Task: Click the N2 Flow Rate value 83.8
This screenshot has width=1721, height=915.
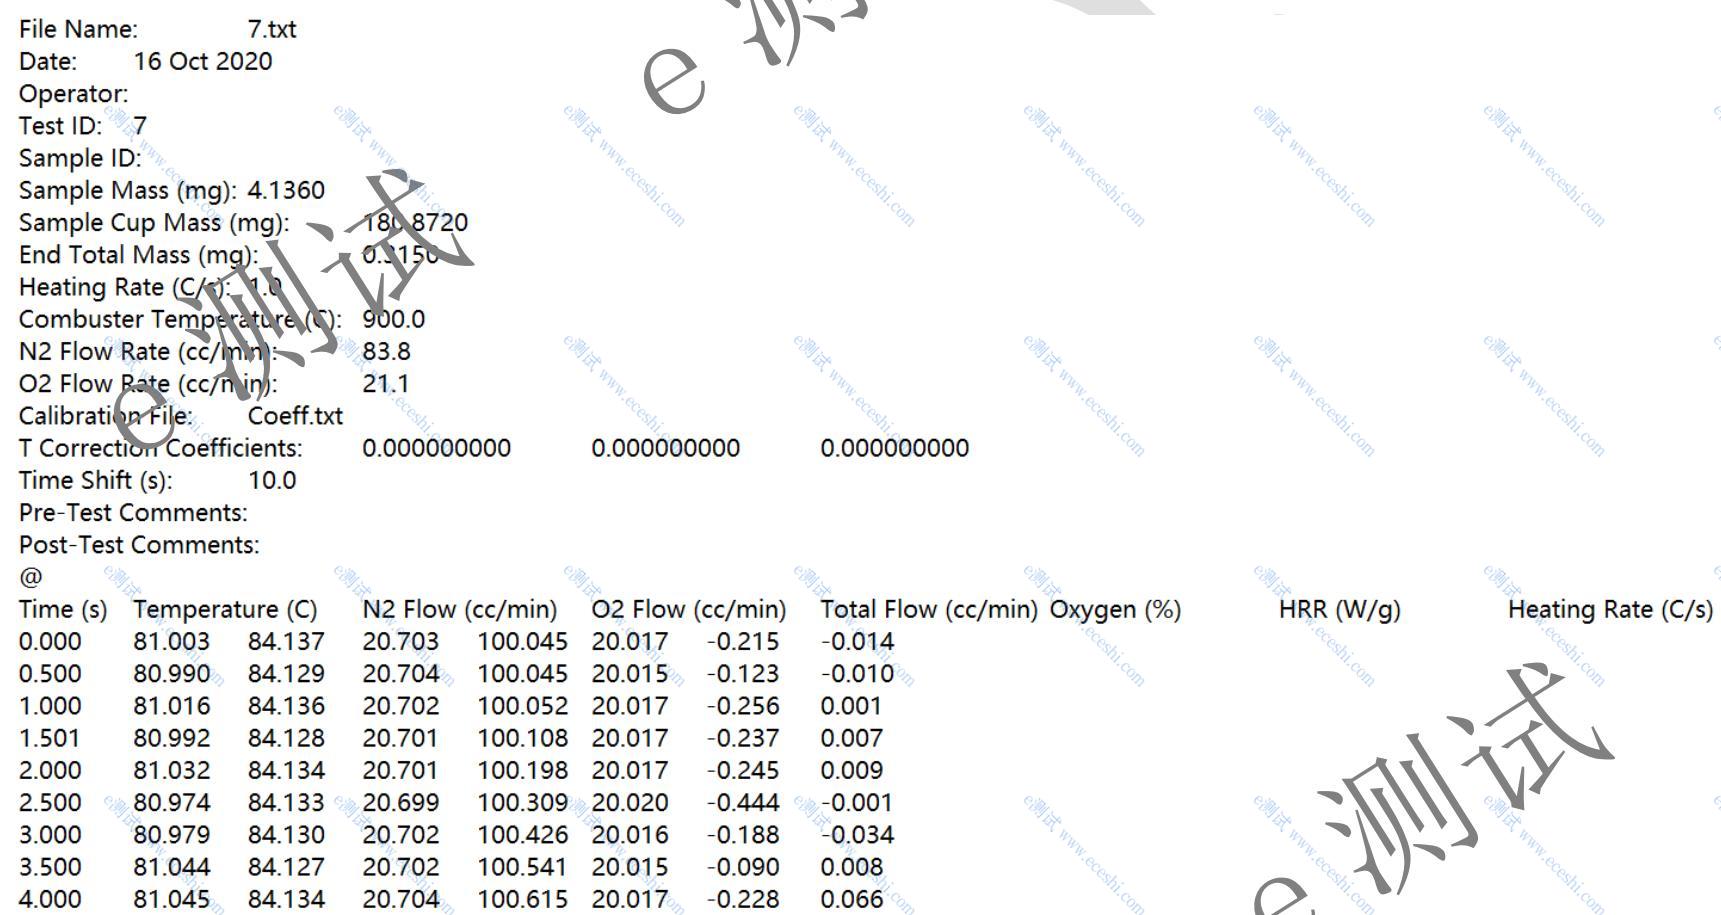Action: (386, 351)
